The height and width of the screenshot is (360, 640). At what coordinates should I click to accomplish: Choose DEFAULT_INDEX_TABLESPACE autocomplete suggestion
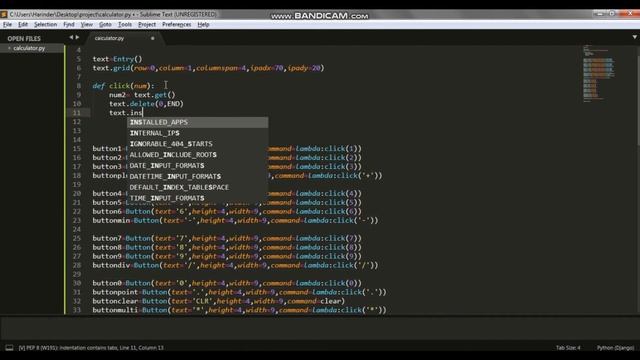click(198, 187)
